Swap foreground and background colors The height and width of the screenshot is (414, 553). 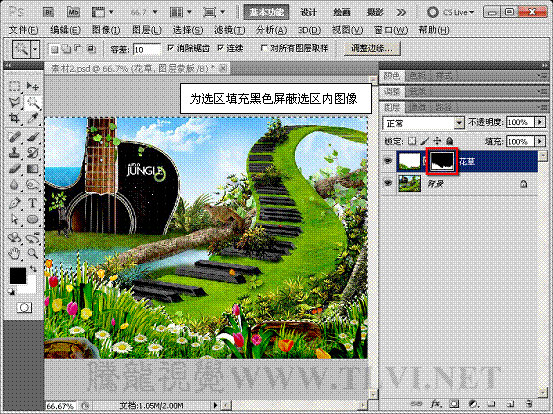click(x=33, y=269)
